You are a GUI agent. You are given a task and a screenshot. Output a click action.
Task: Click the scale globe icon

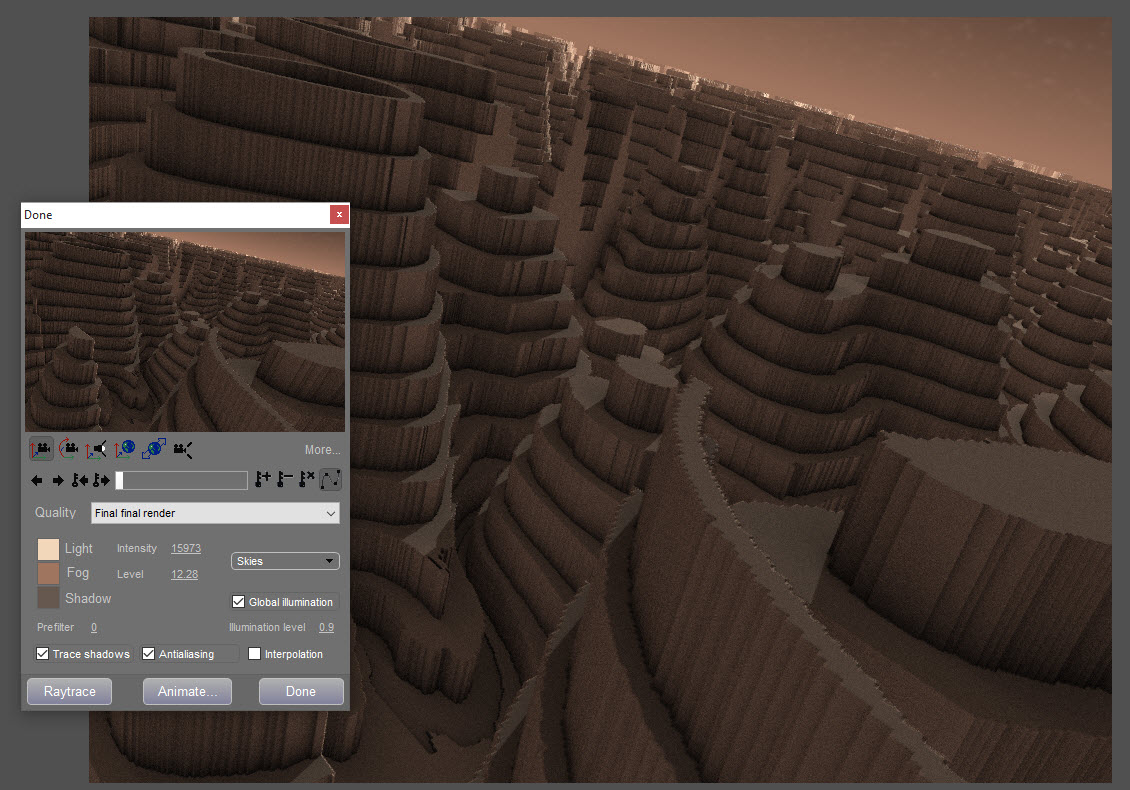154,450
